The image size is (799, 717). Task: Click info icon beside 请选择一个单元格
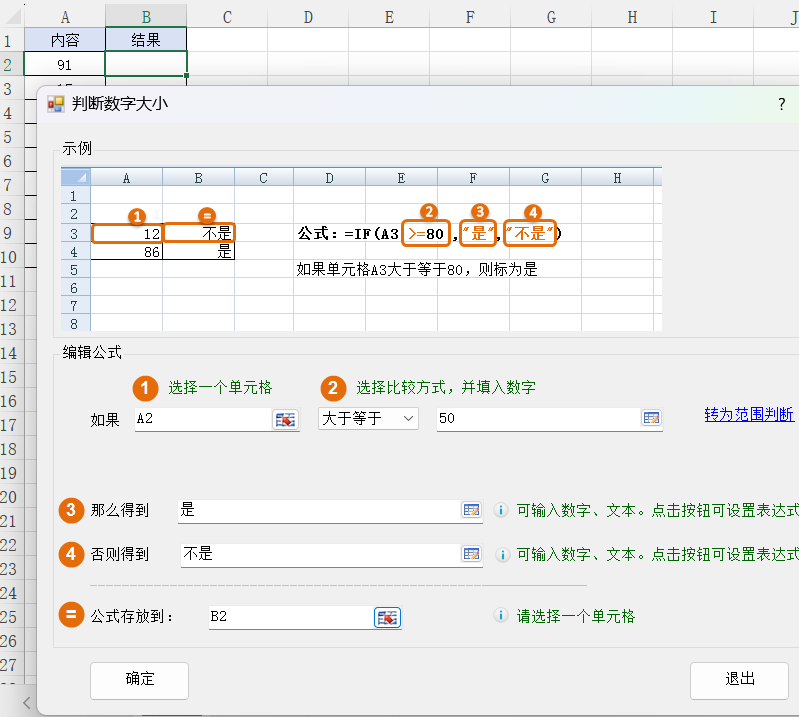[502, 617]
